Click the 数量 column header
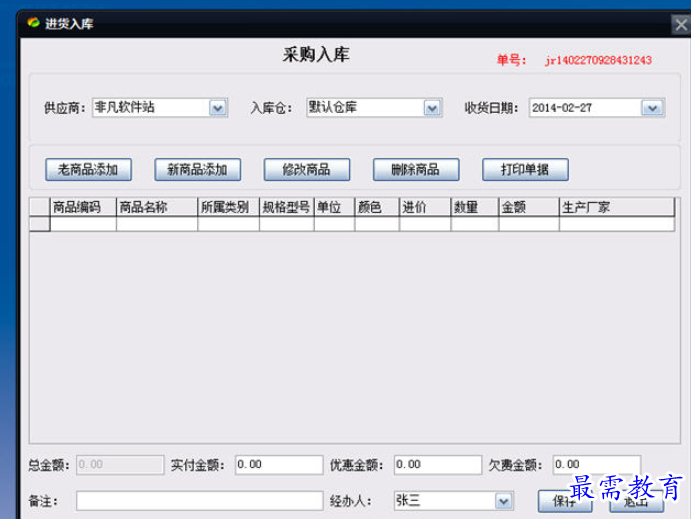Screen dimensions: 691x519 475,207
